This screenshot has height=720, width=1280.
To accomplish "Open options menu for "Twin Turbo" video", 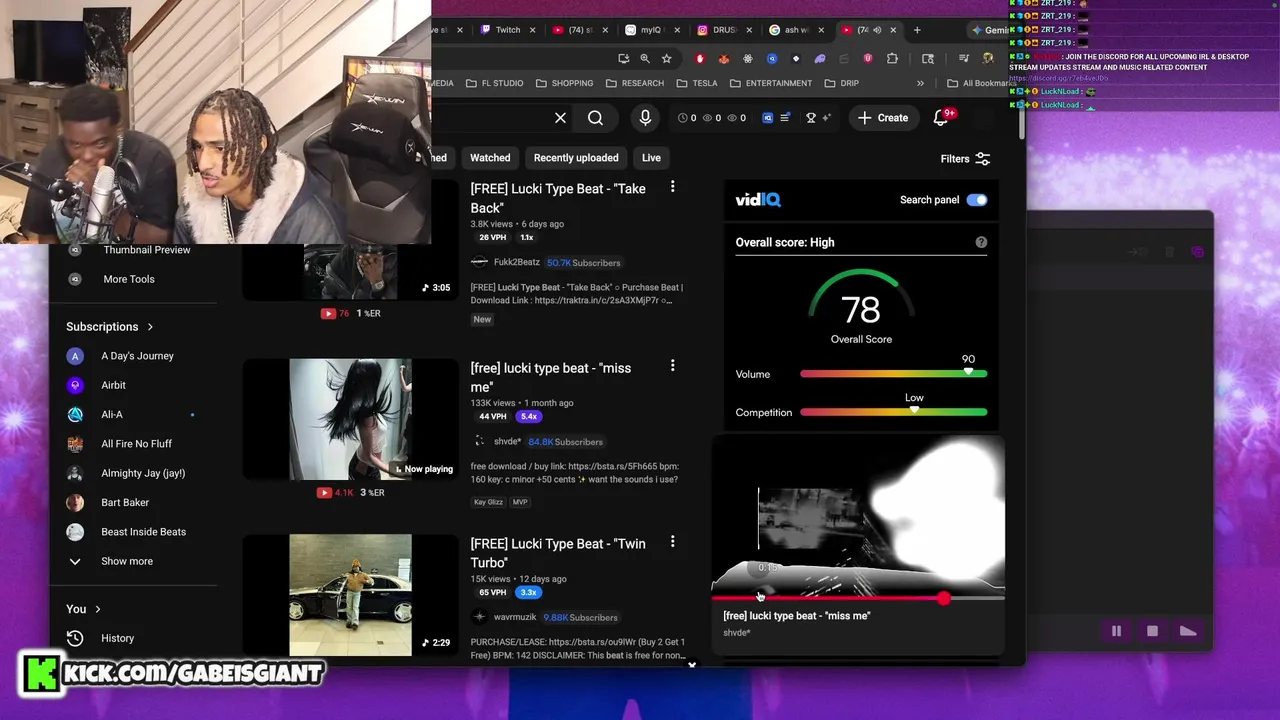I will click(672, 542).
